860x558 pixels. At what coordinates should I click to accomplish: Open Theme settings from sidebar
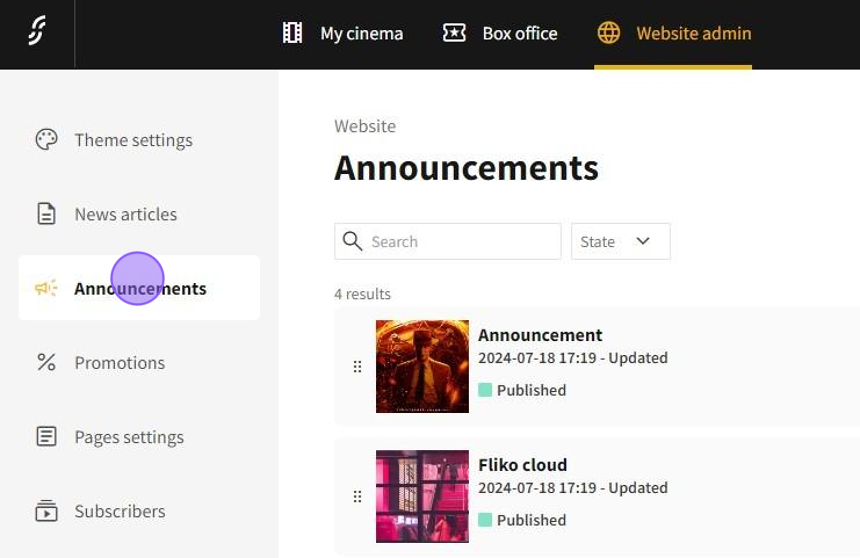click(x=133, y=140)
